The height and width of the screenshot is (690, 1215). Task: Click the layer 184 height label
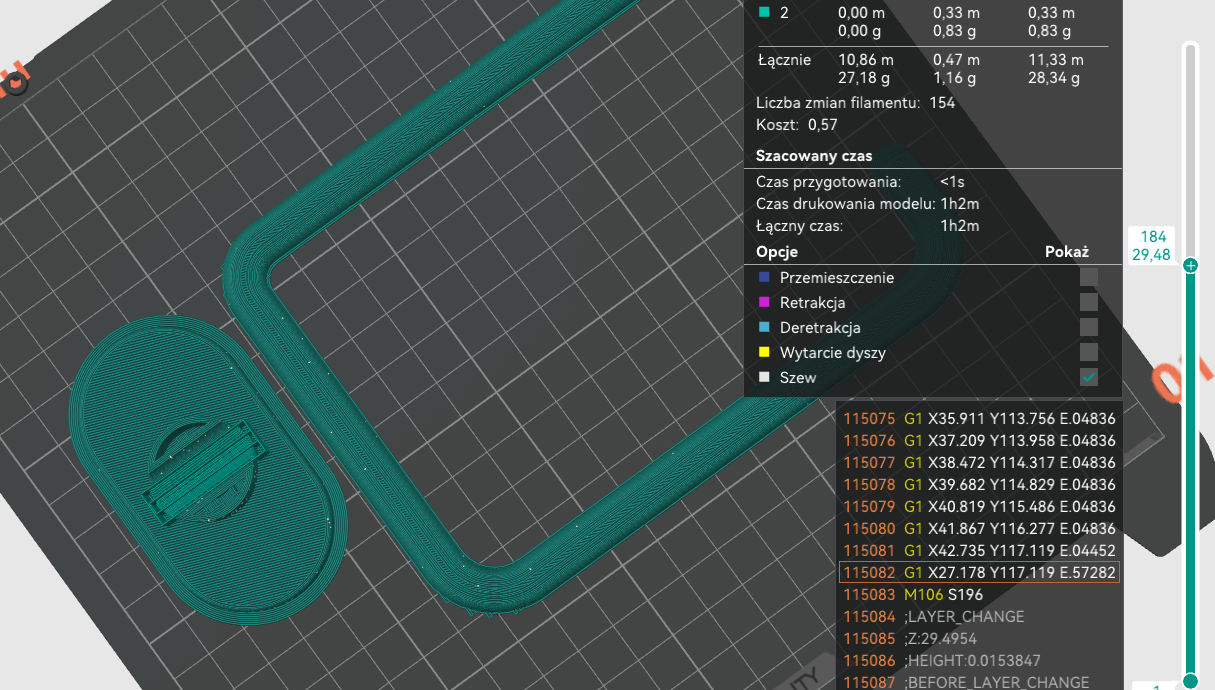[1153, 246]
